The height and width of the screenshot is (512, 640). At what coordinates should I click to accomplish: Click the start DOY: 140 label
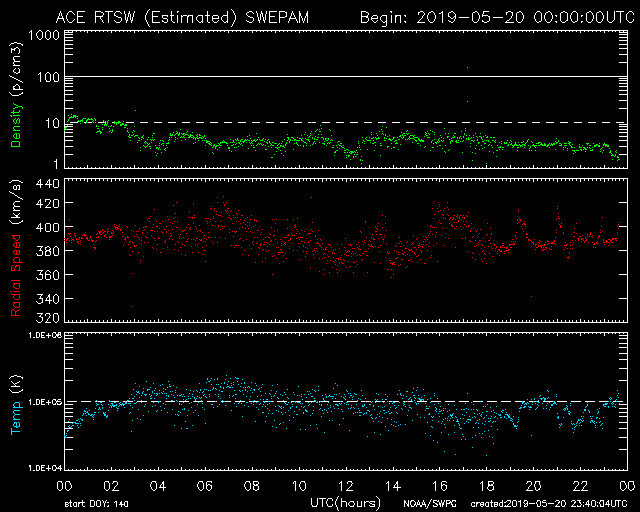pyautogui.click(x=96, y=504)
